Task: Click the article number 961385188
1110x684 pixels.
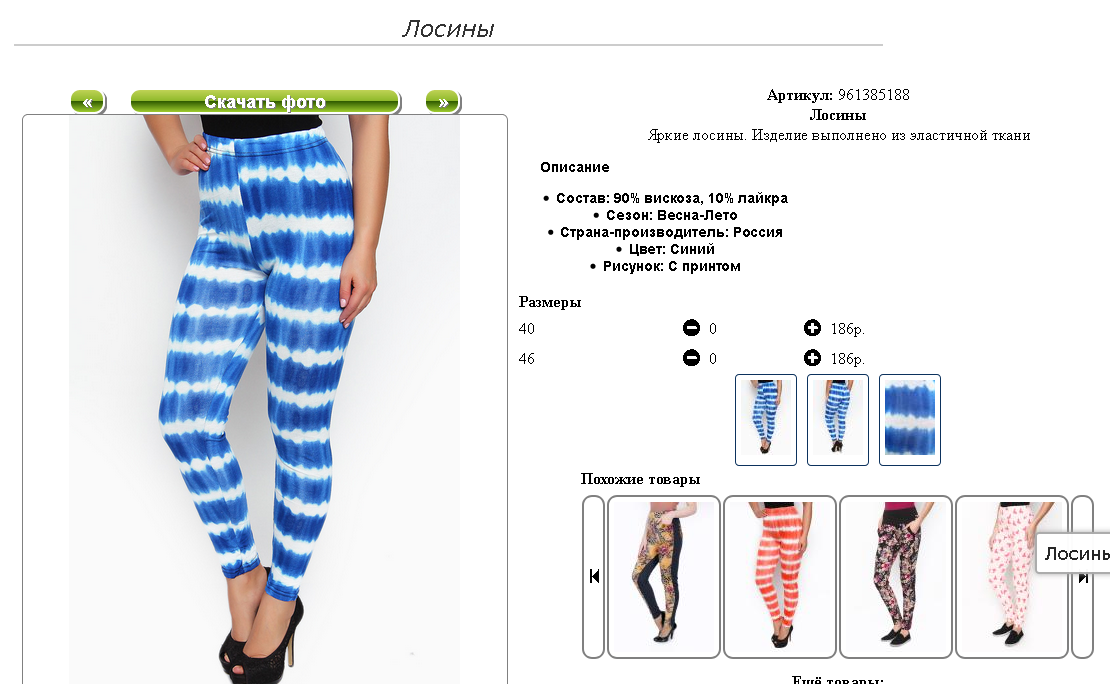Action: click(x=874, y=95)
